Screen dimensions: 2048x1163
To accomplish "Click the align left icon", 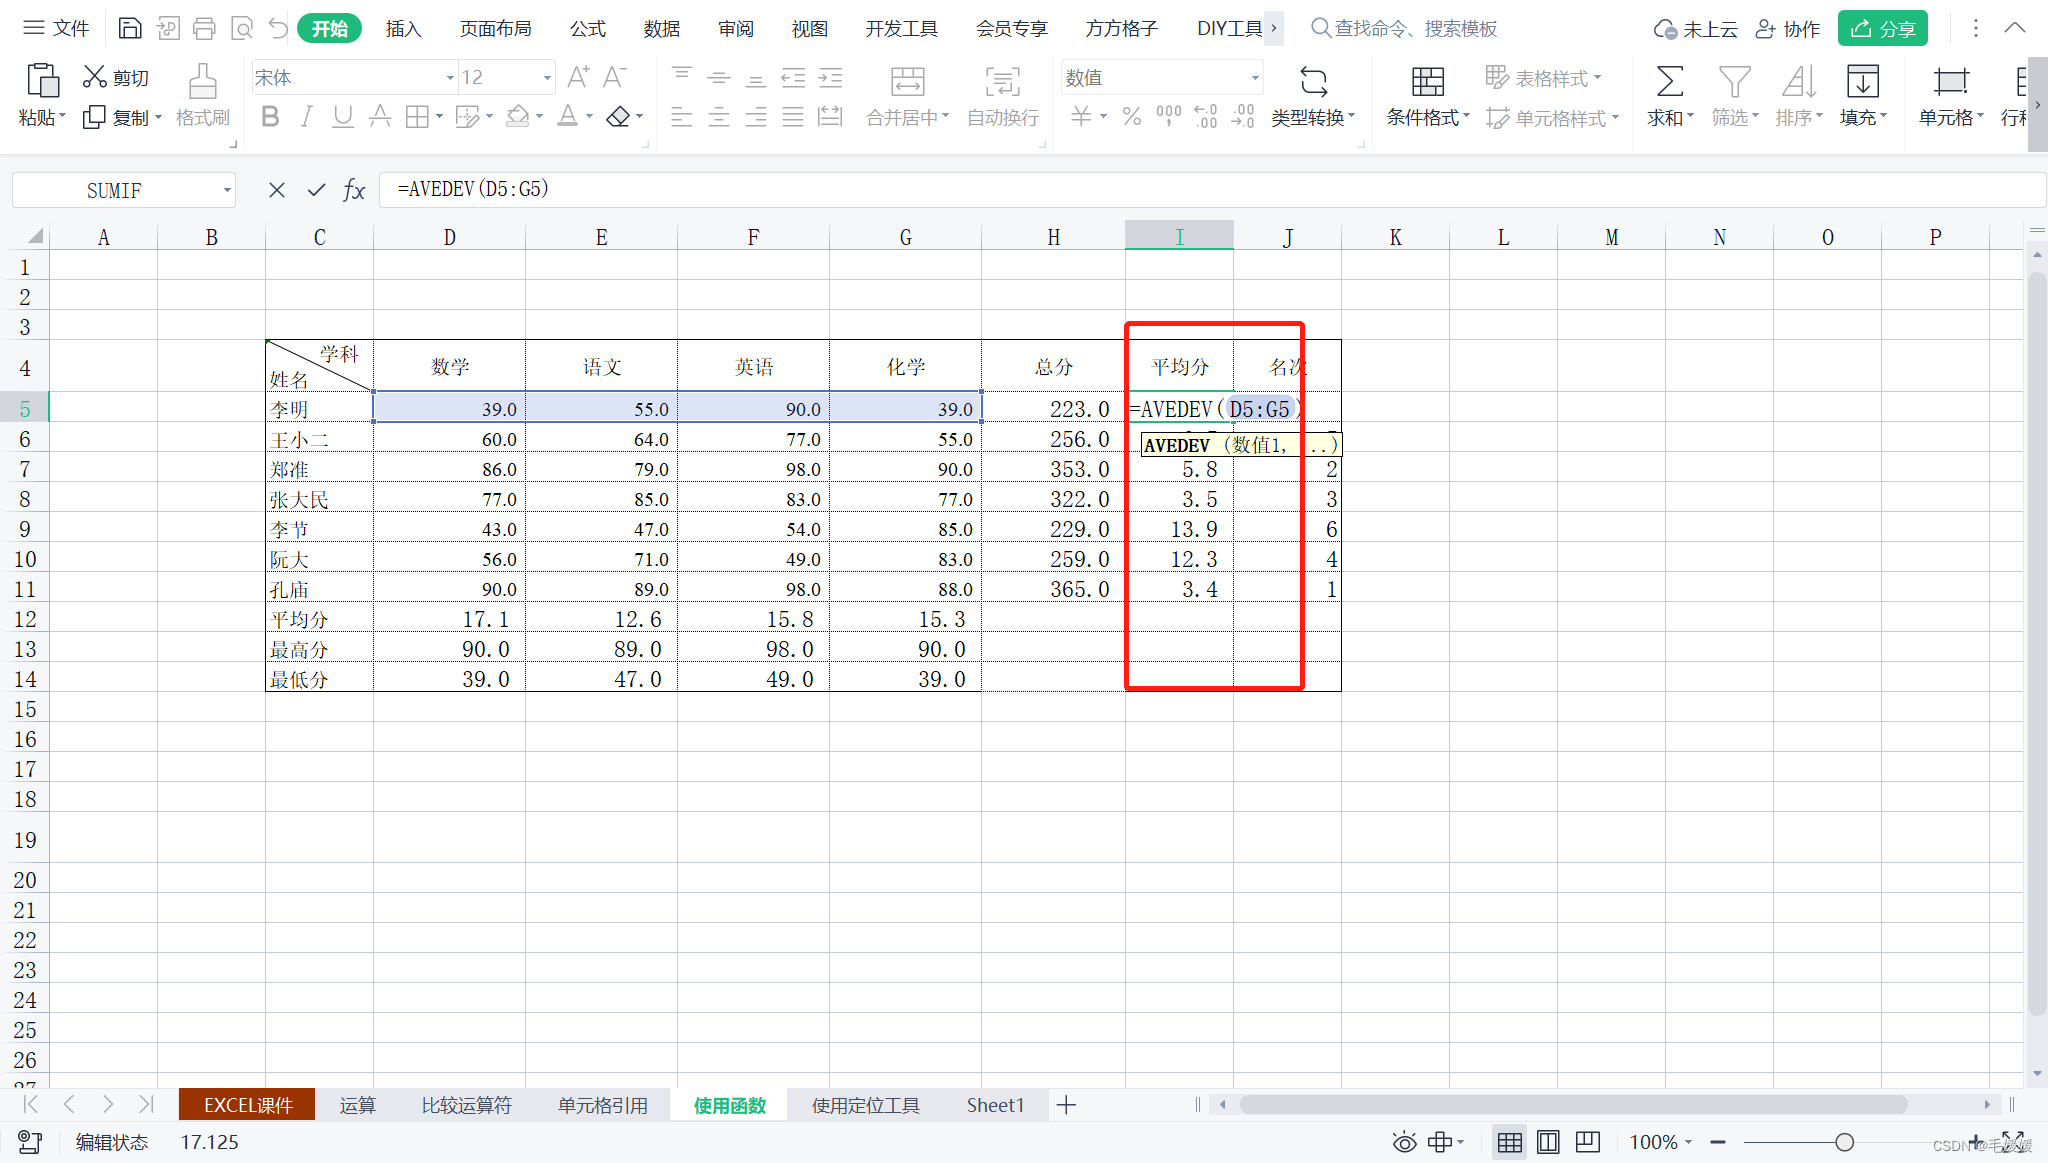I will click(x=682, y=117).
